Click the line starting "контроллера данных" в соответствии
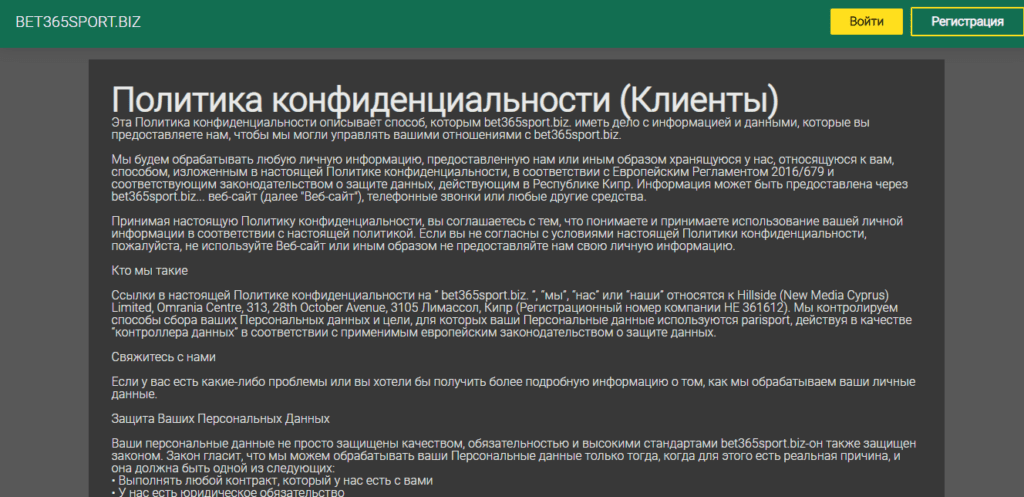 point(413,332)
